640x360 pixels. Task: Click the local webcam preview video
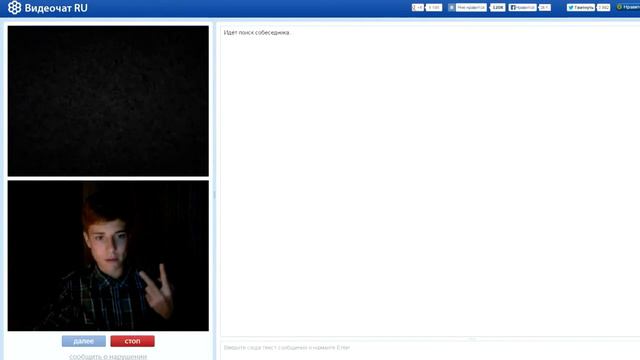coord(108,256)
